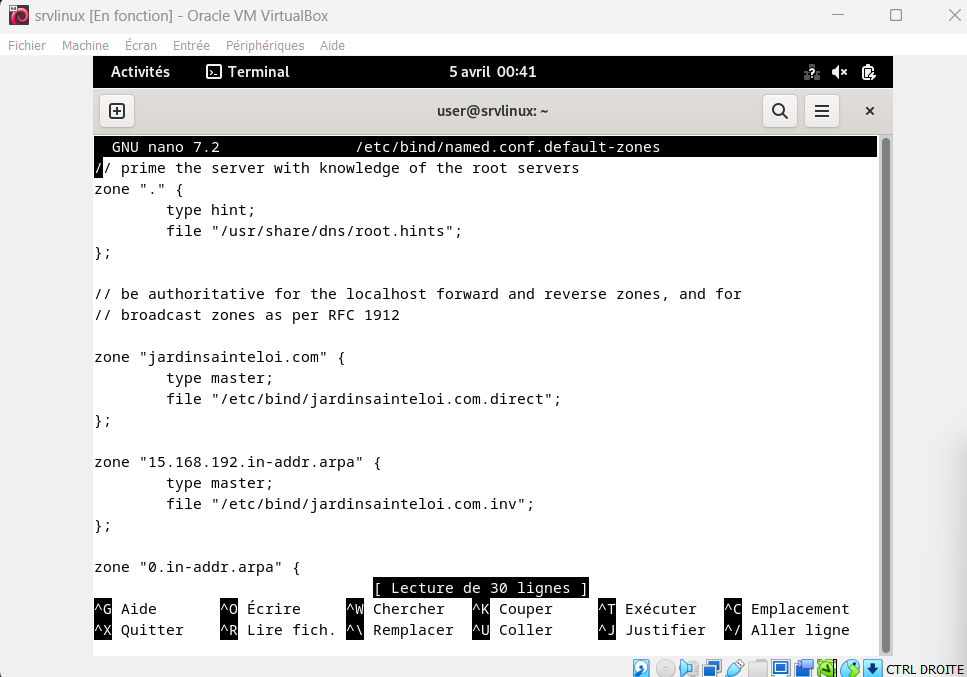Open a new terminal tab
Image resolution: width=967 pixels, height=677 pixels.
[x=117, y=111]
